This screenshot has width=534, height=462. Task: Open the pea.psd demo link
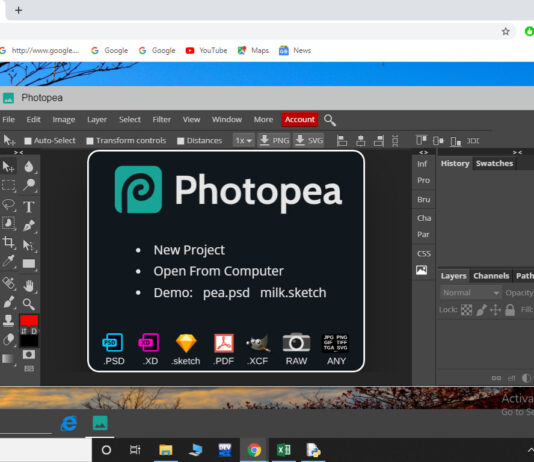pos(226,293)
